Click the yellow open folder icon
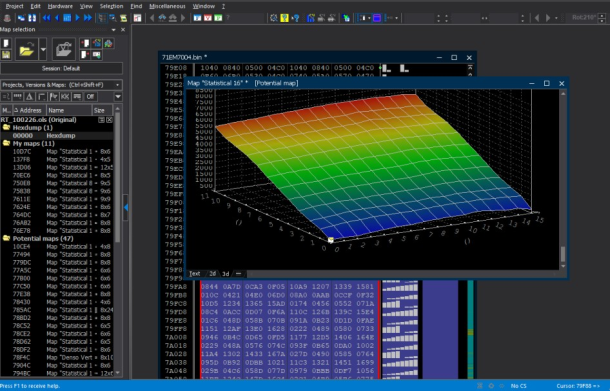This screenshot has width=610, height=391. [x=26, y=49]
